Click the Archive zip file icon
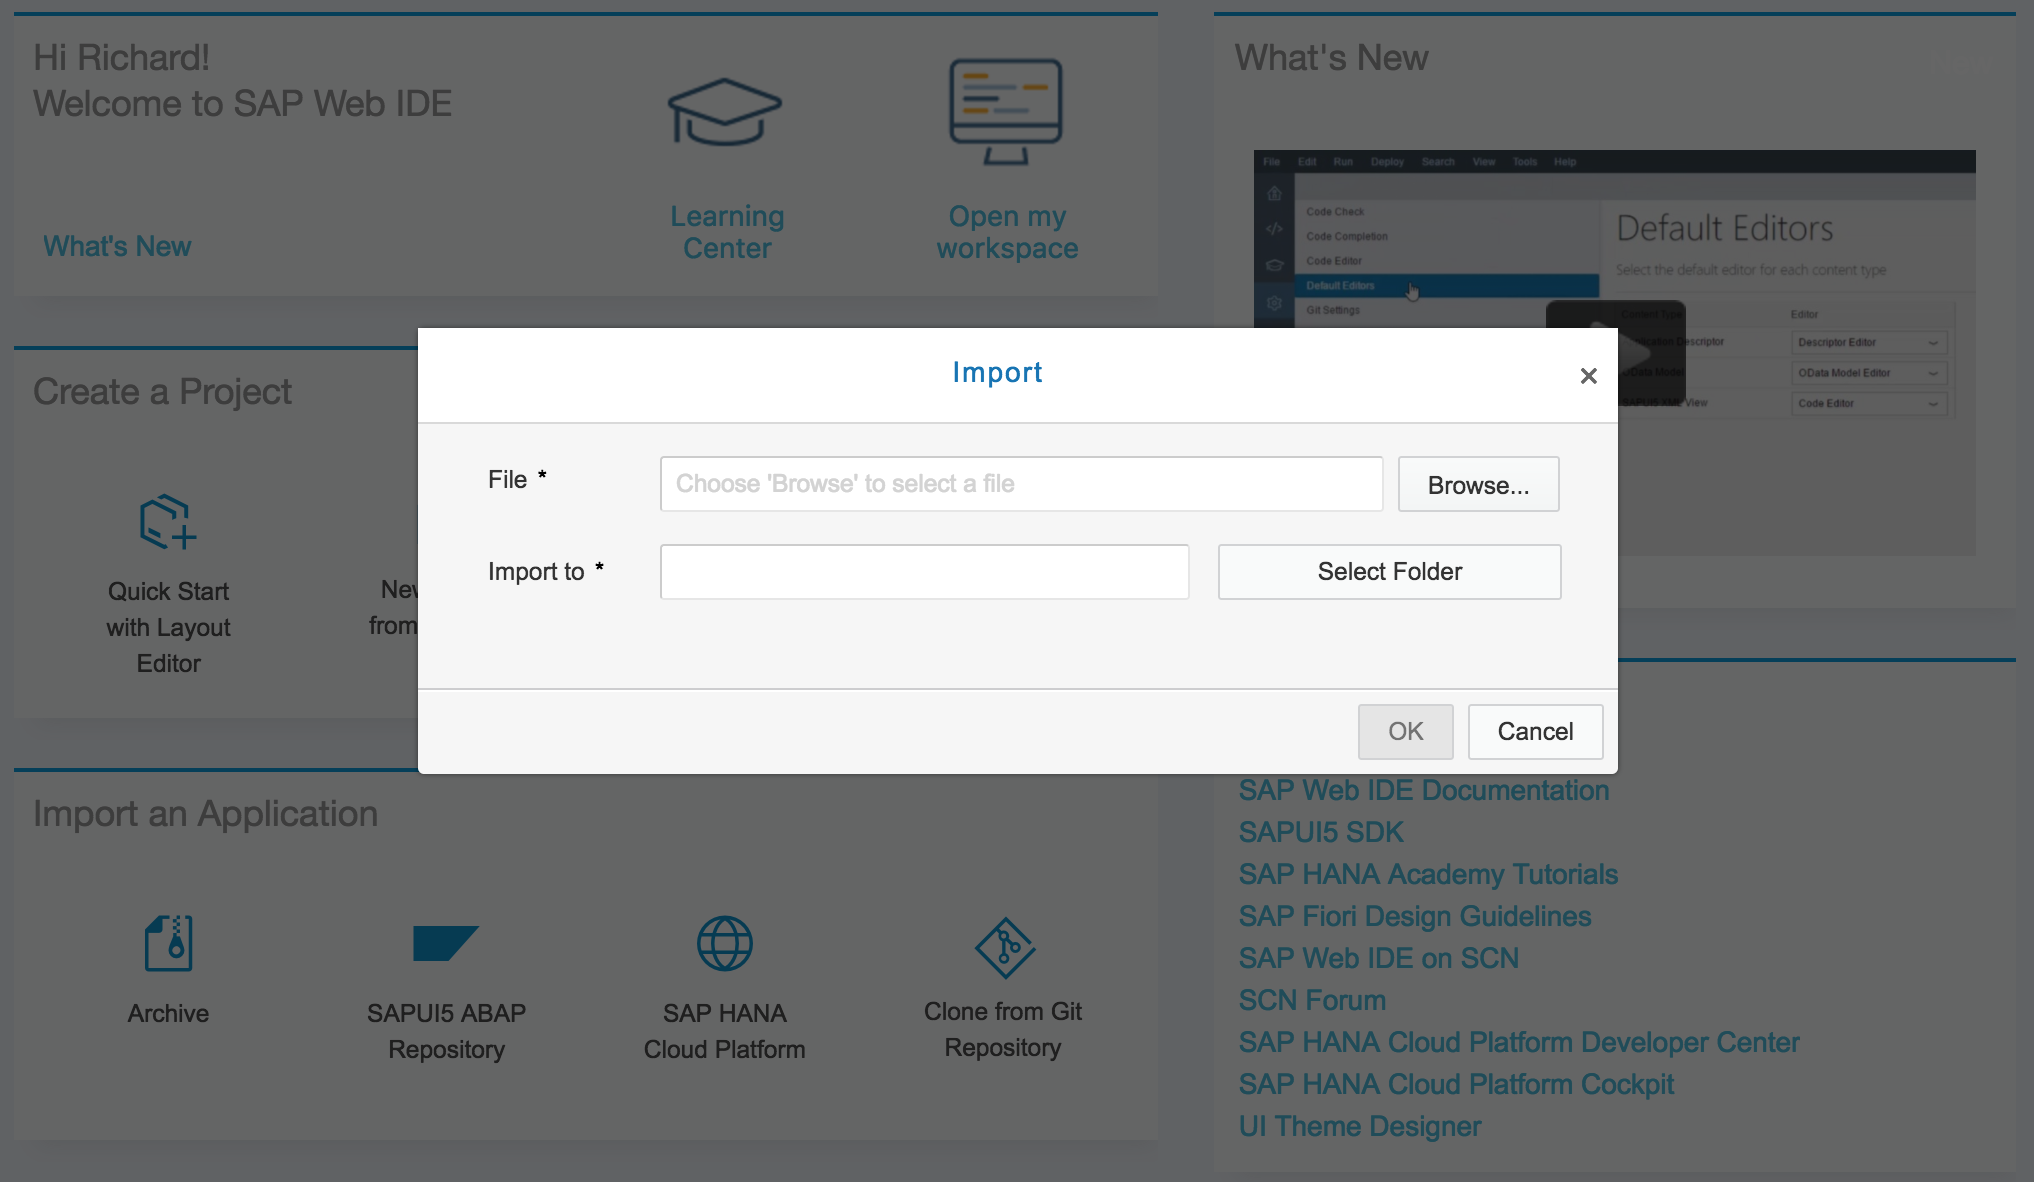 [168, 943]
